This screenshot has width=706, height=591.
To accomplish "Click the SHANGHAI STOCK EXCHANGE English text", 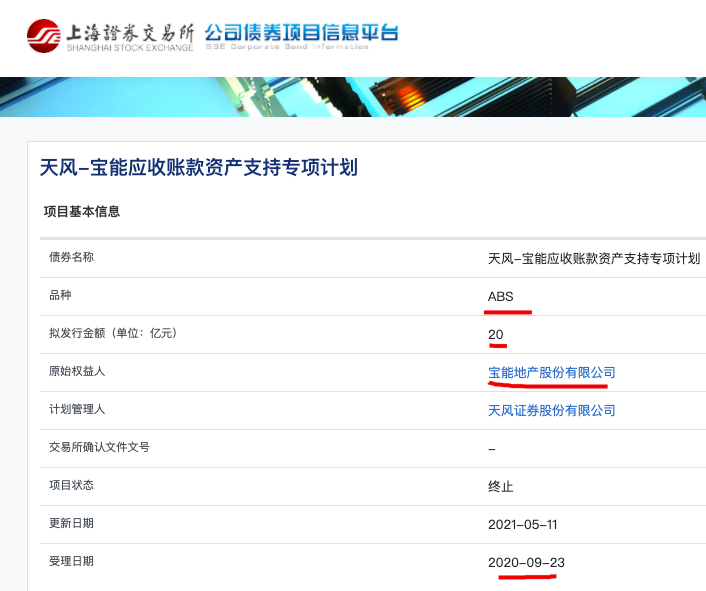I will (130, 48).
